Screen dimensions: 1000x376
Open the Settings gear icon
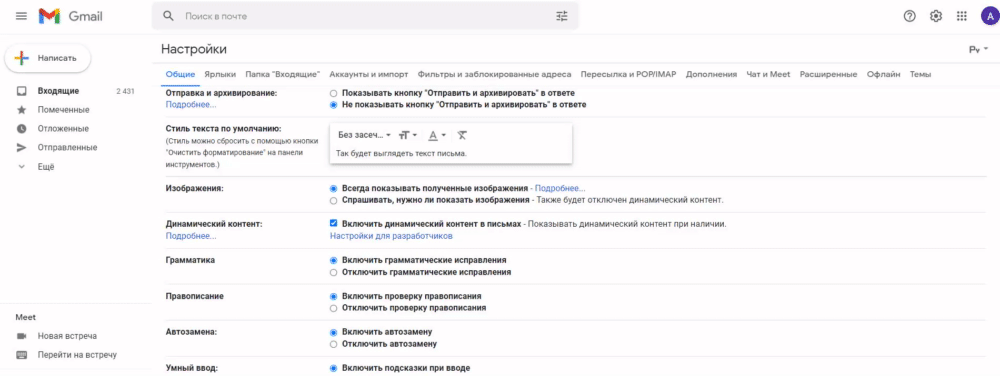(936, 17)
